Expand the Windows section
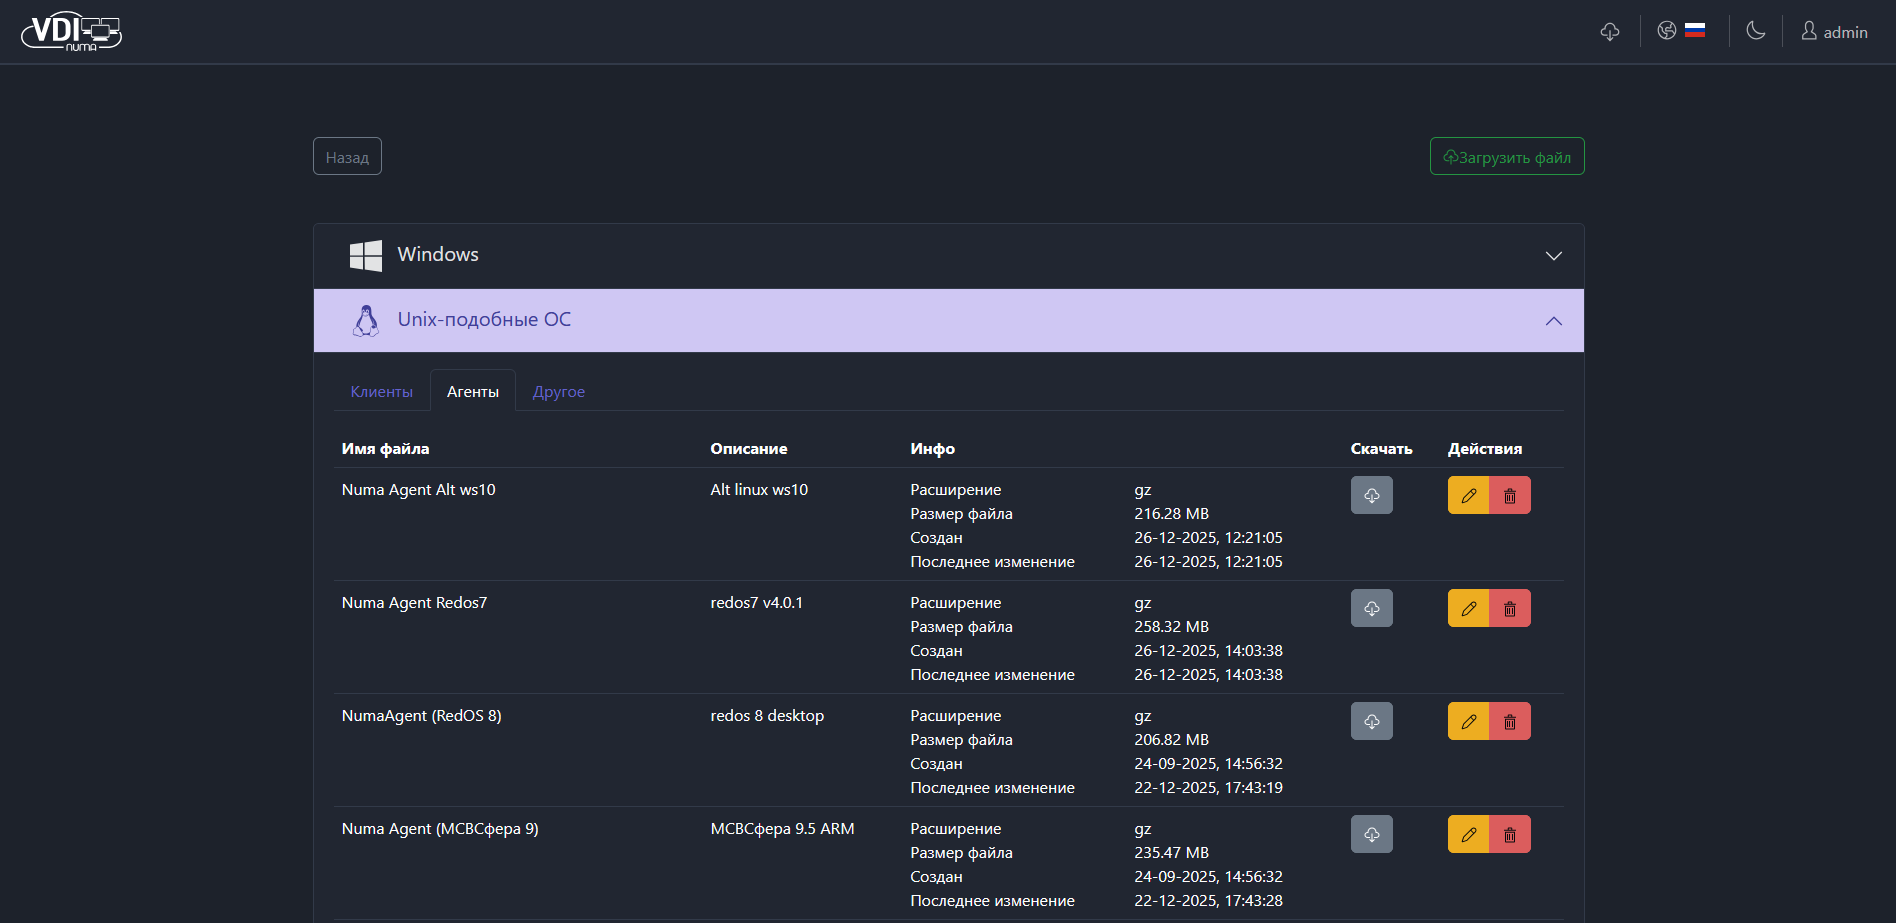The image size is (1896, 923). [x=948, y=256]
